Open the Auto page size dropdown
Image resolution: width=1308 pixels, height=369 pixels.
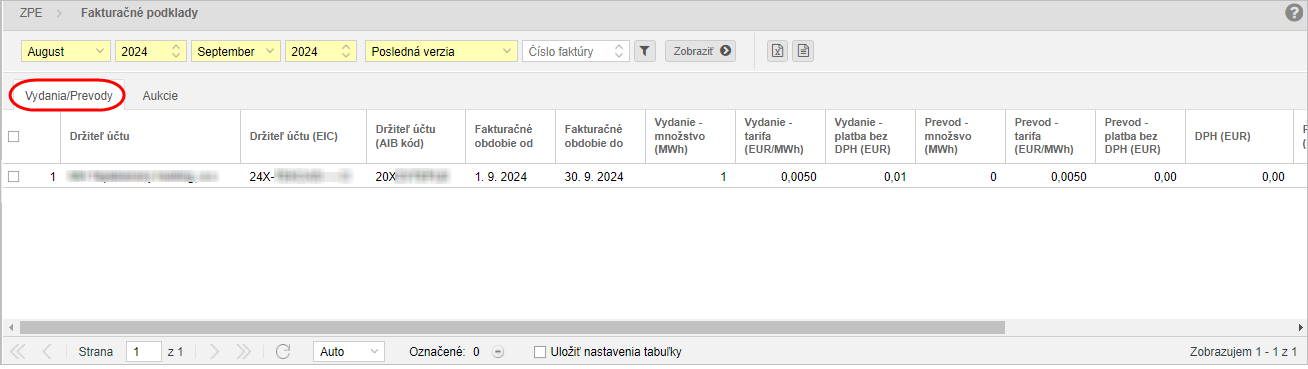tap(348, 352)
